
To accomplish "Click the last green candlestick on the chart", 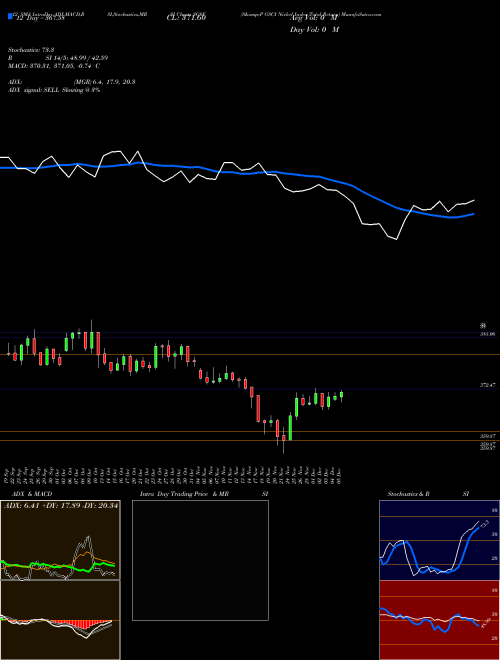I will [341, 395].
